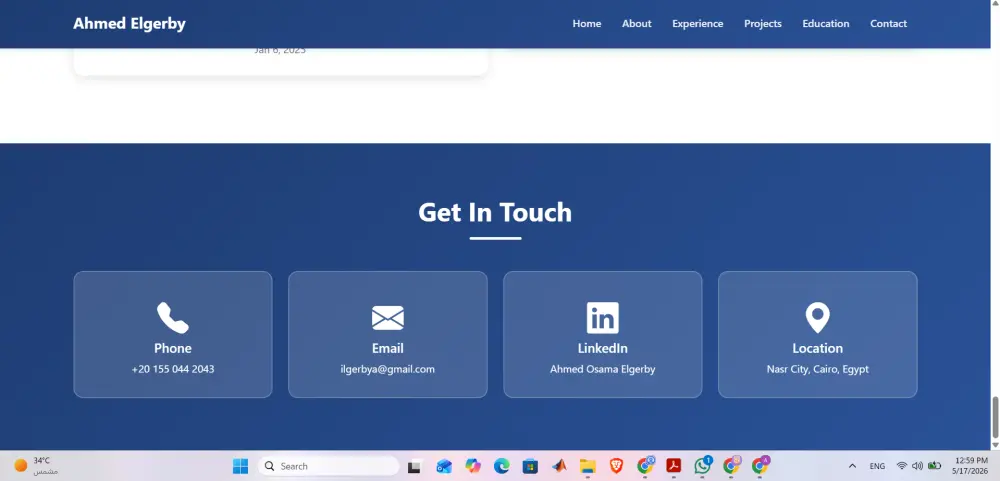Click in the taskbar Search box

point(328,466)
